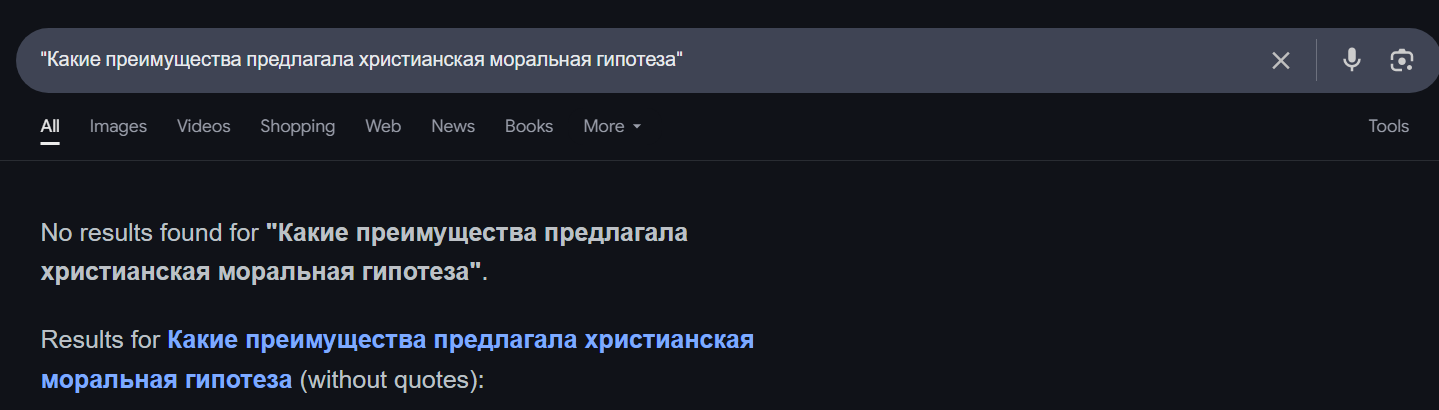
Task: Click the link's second line "моральная гипотеза"
Action: click(167, 380)
